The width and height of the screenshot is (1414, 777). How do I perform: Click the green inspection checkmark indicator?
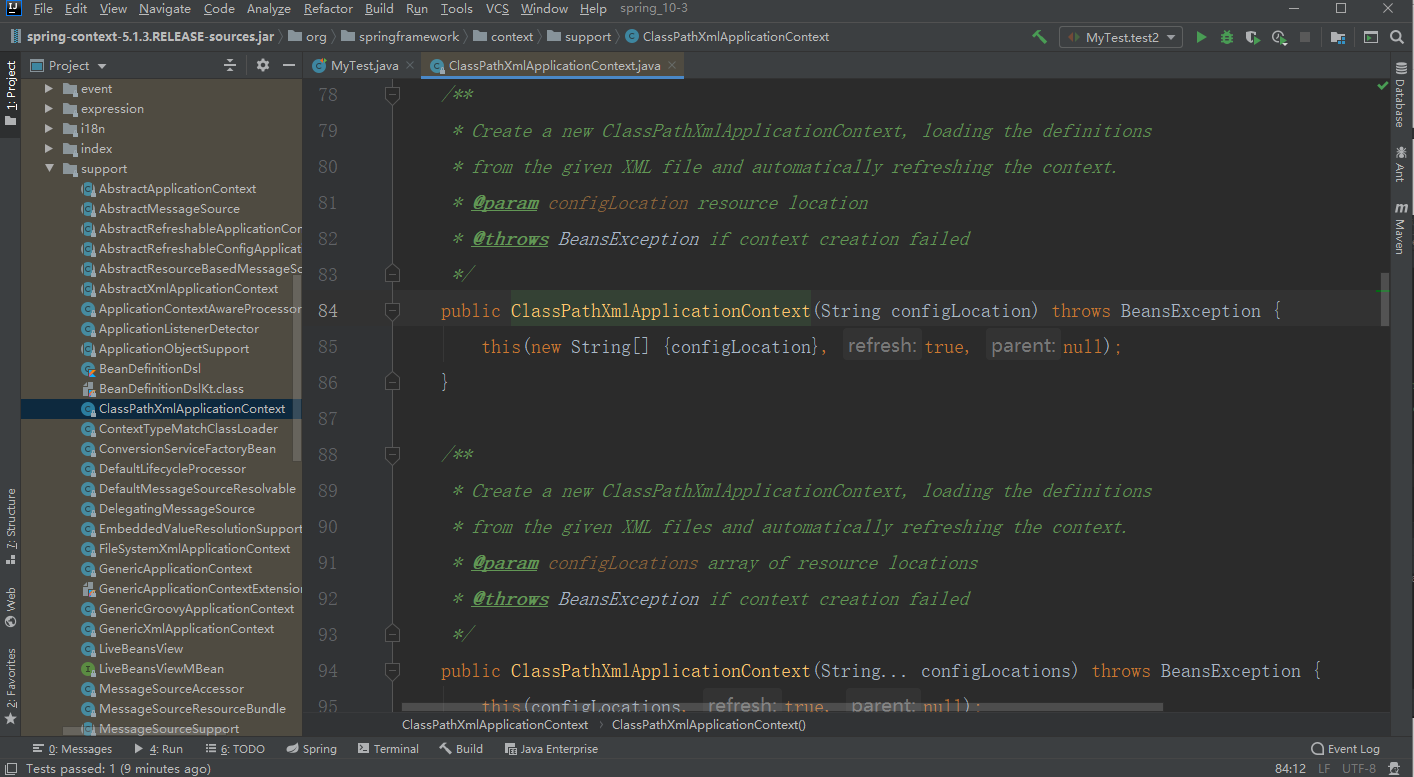(1383, 86)
